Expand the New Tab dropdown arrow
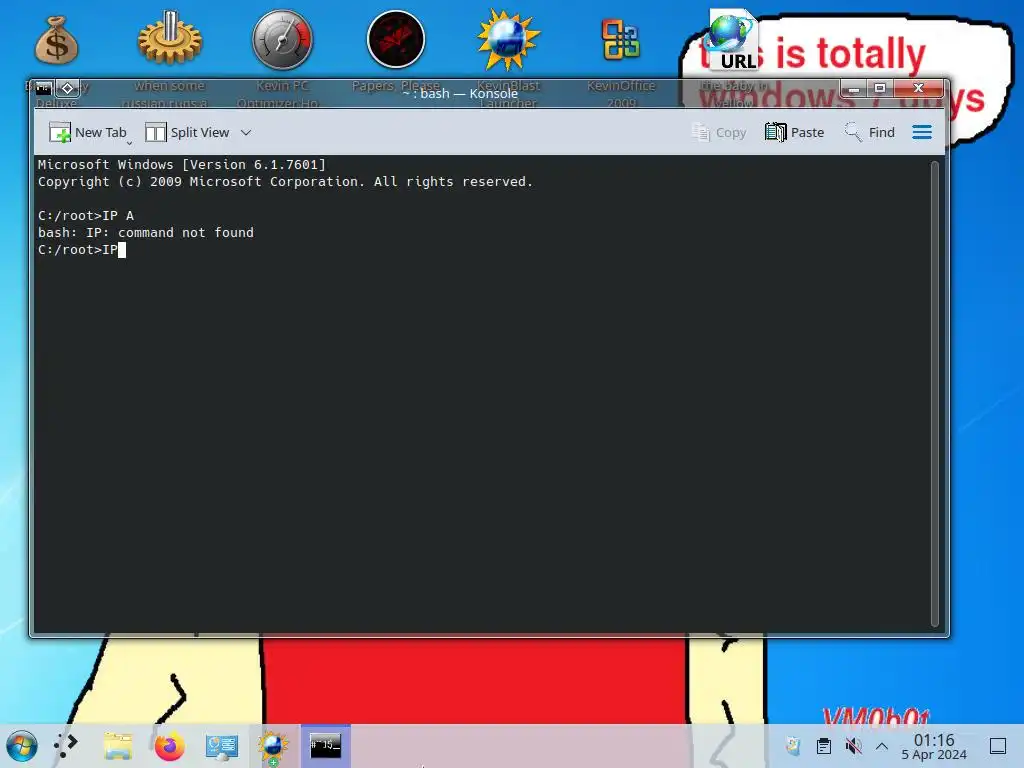 (x=129, y=143)
